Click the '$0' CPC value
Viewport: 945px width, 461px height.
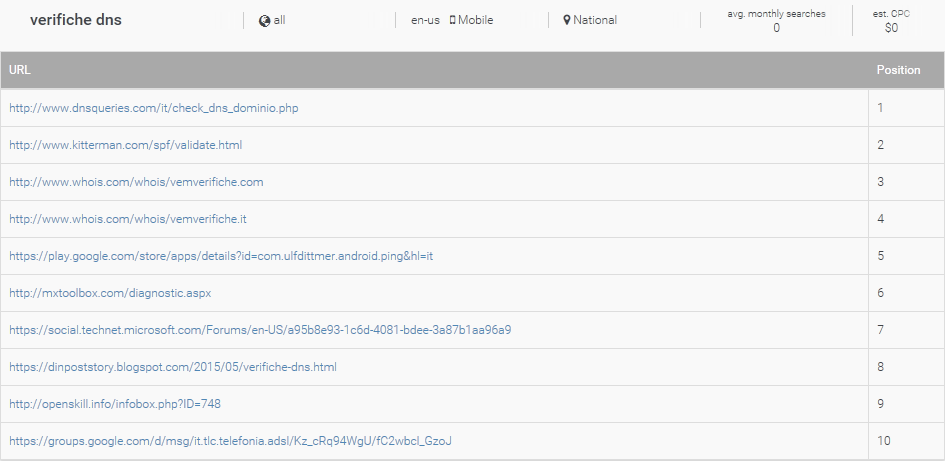coord(891,28)
